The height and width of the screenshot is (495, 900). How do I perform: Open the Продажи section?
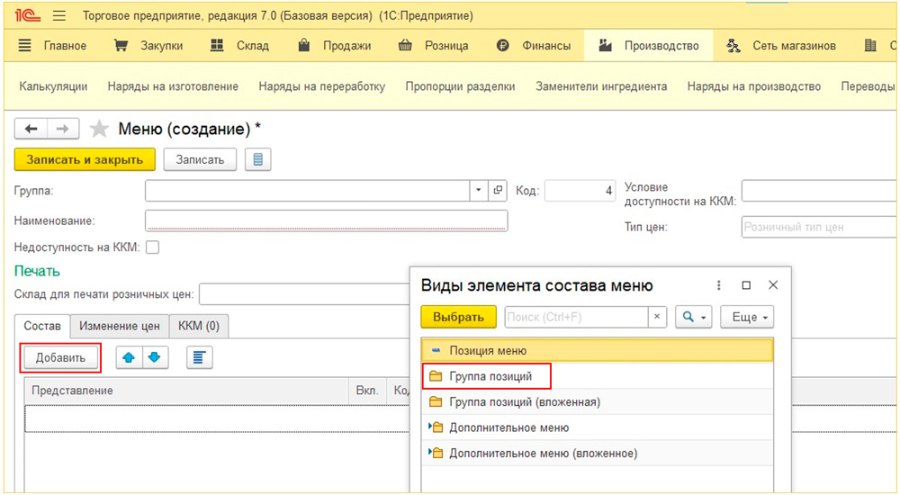click(335, 45)
